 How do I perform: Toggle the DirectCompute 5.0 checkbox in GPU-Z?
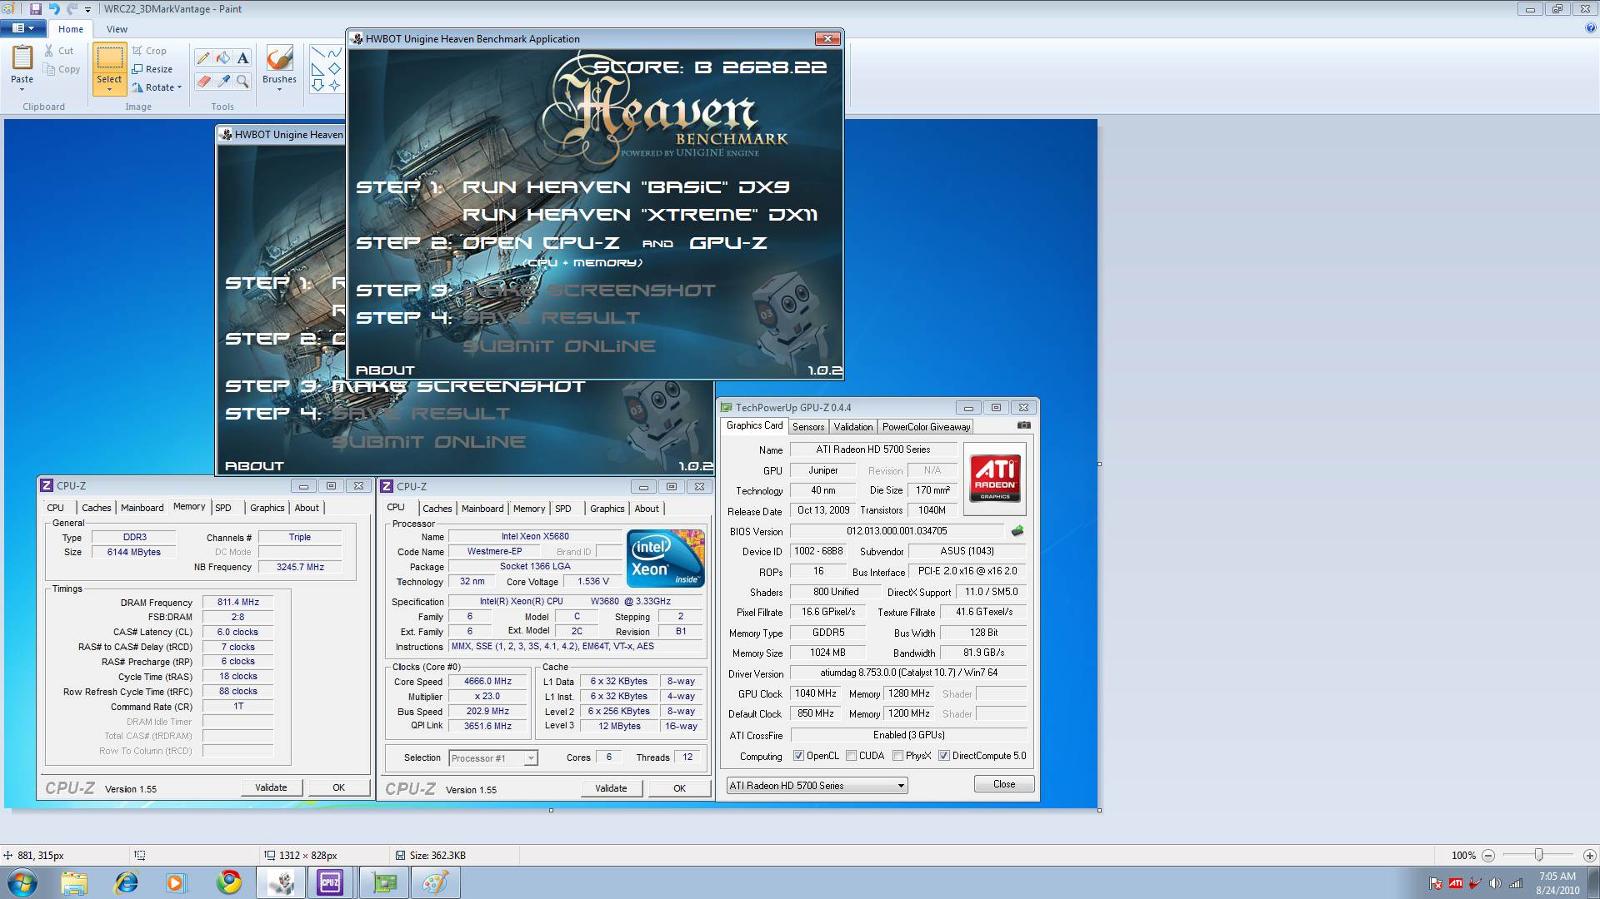coord(944,756)
